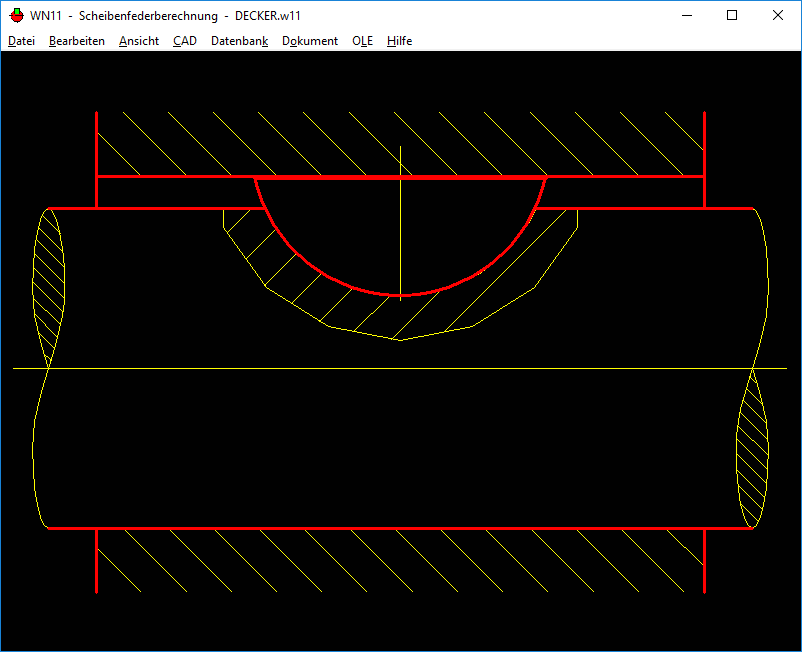The width and height of the screenshot is (802, 652).
Task: Minimize the WN11 window
Action: click(x=687, y=16)
